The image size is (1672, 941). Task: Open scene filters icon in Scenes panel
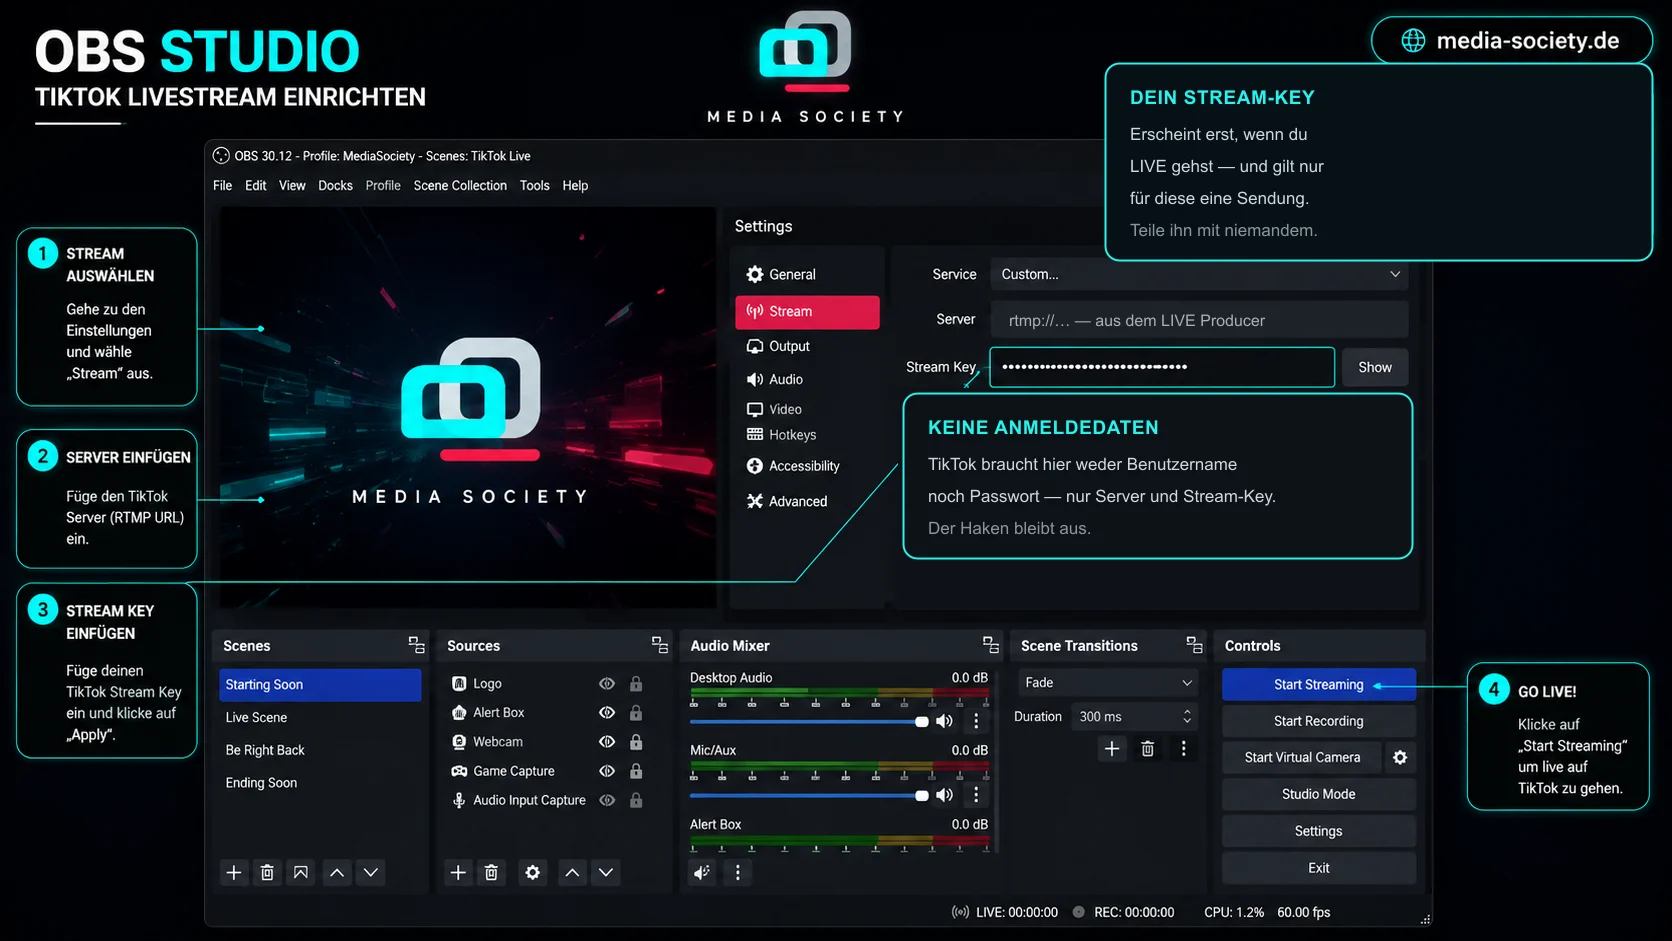coord(301,872)
